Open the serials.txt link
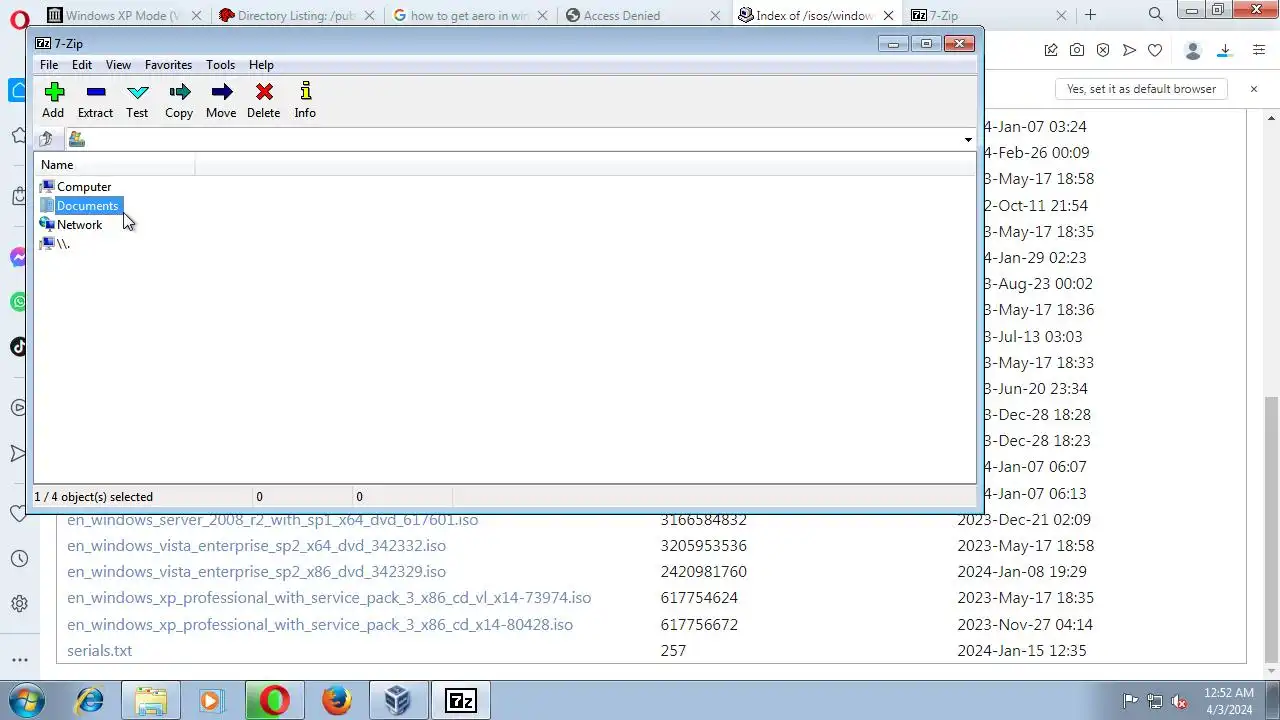Image resolution: width=1280 pixels, height=720 pixels. 99,650
